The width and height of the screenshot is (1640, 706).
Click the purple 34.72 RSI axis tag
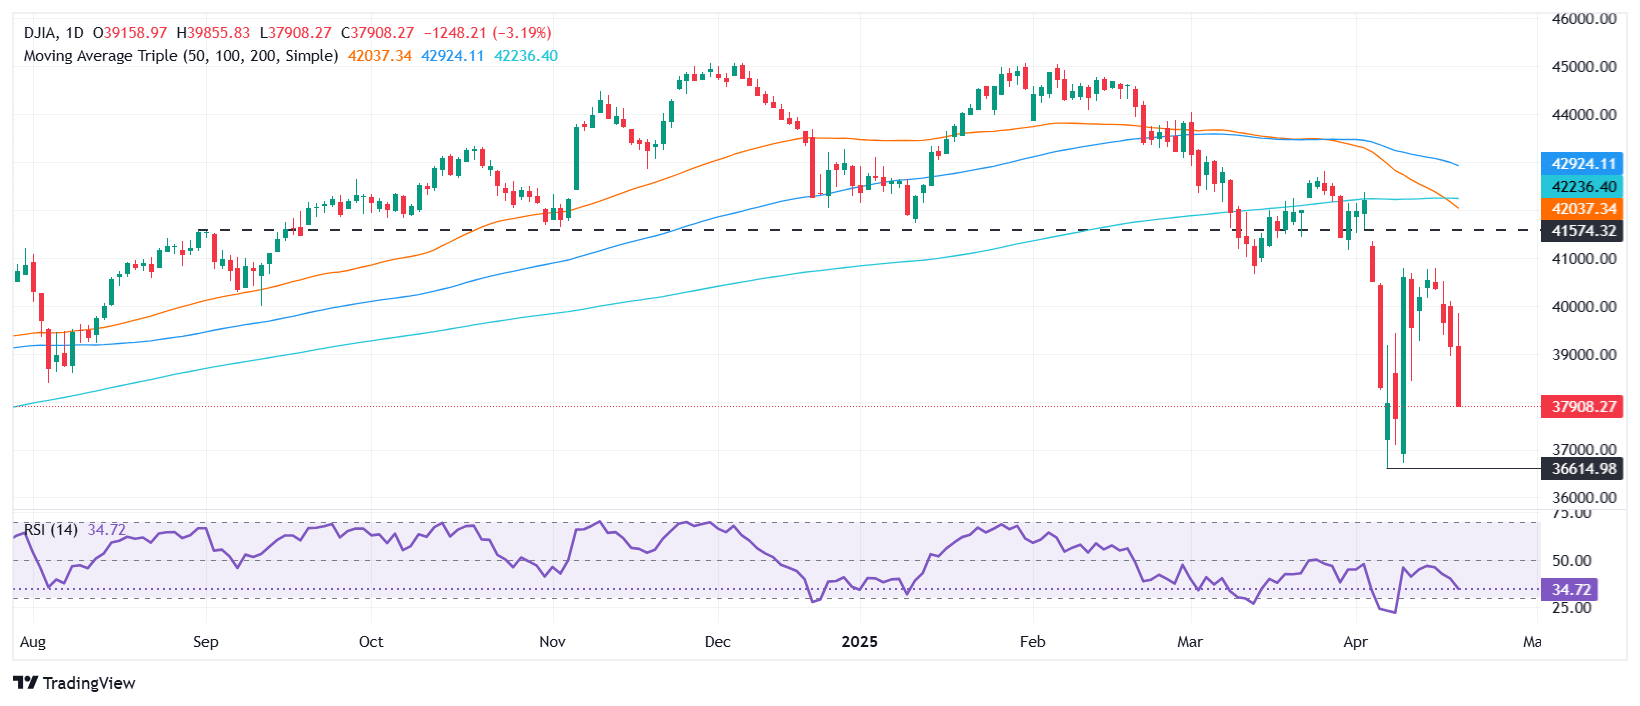pos(1570,590)
